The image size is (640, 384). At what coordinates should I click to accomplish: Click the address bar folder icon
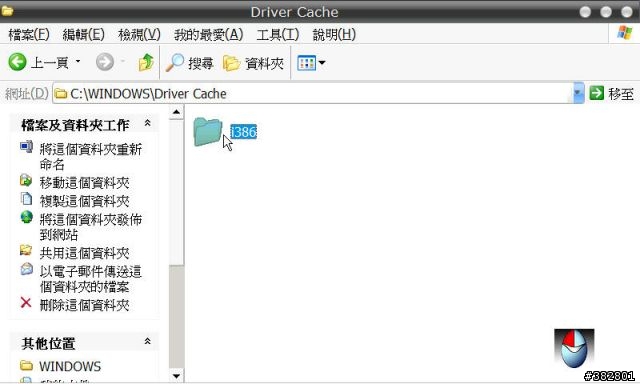61,94
